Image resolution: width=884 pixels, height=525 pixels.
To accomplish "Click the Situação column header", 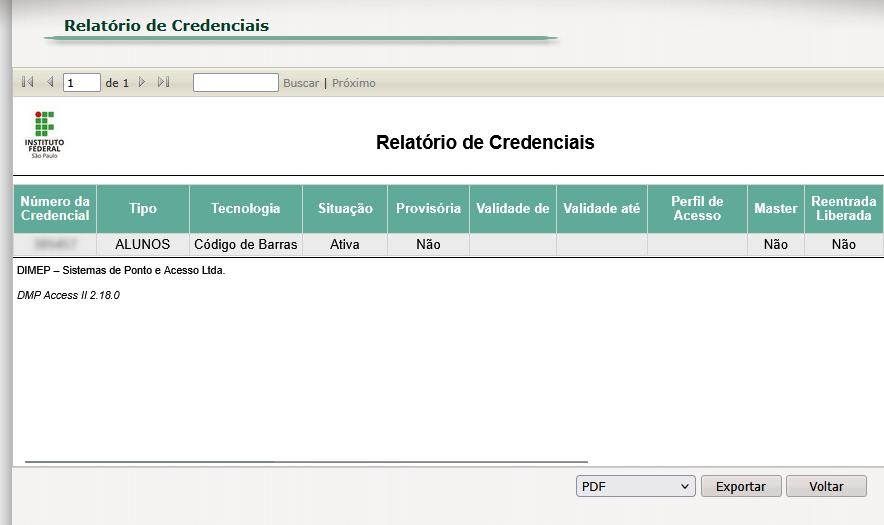I will tap(345, 209).
